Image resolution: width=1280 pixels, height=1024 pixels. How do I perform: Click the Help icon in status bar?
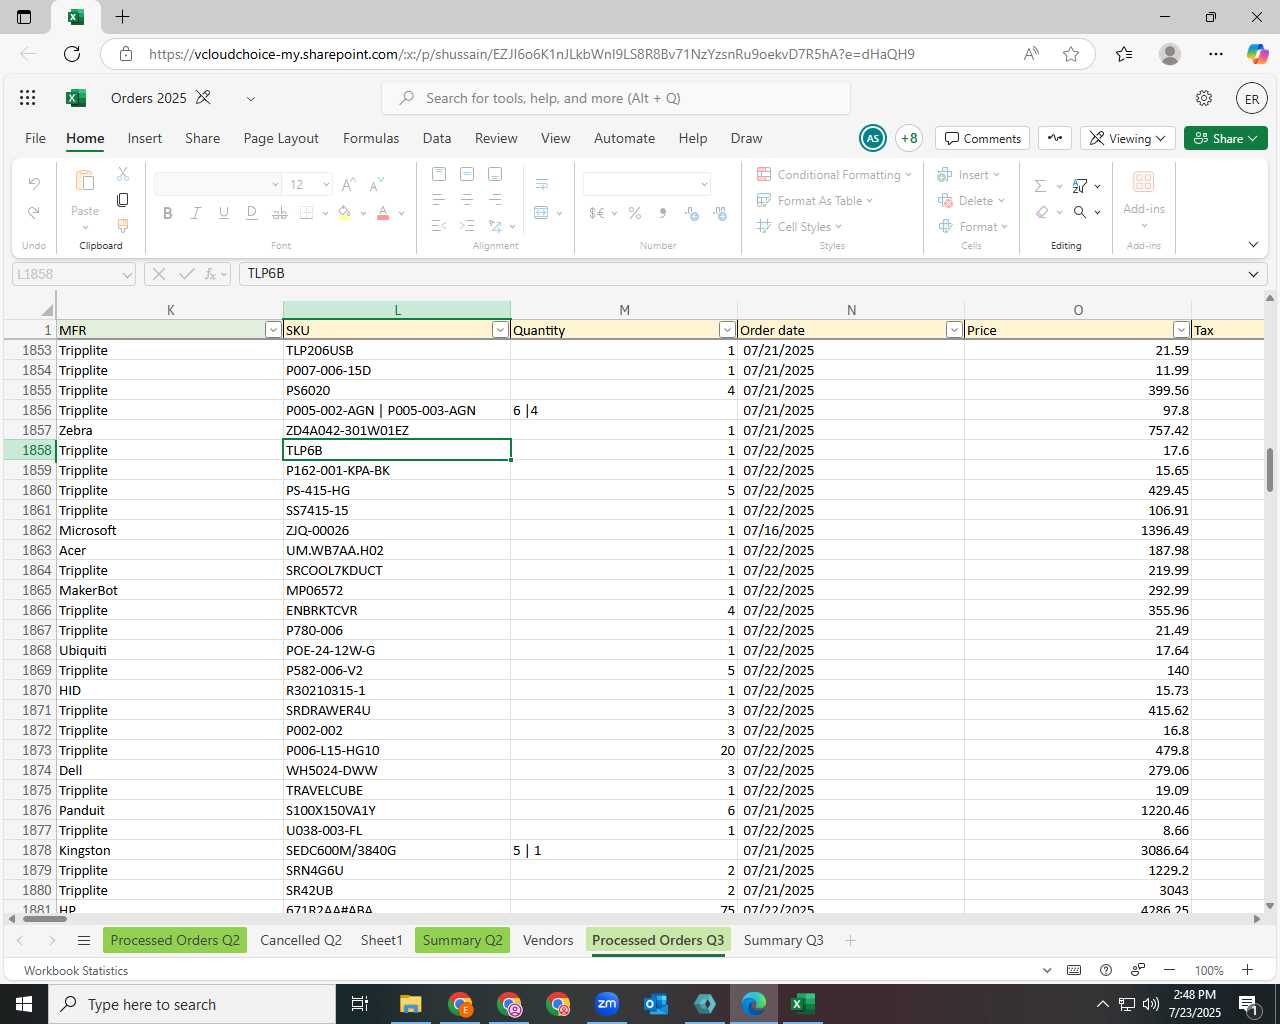[x=1106, y=970]
